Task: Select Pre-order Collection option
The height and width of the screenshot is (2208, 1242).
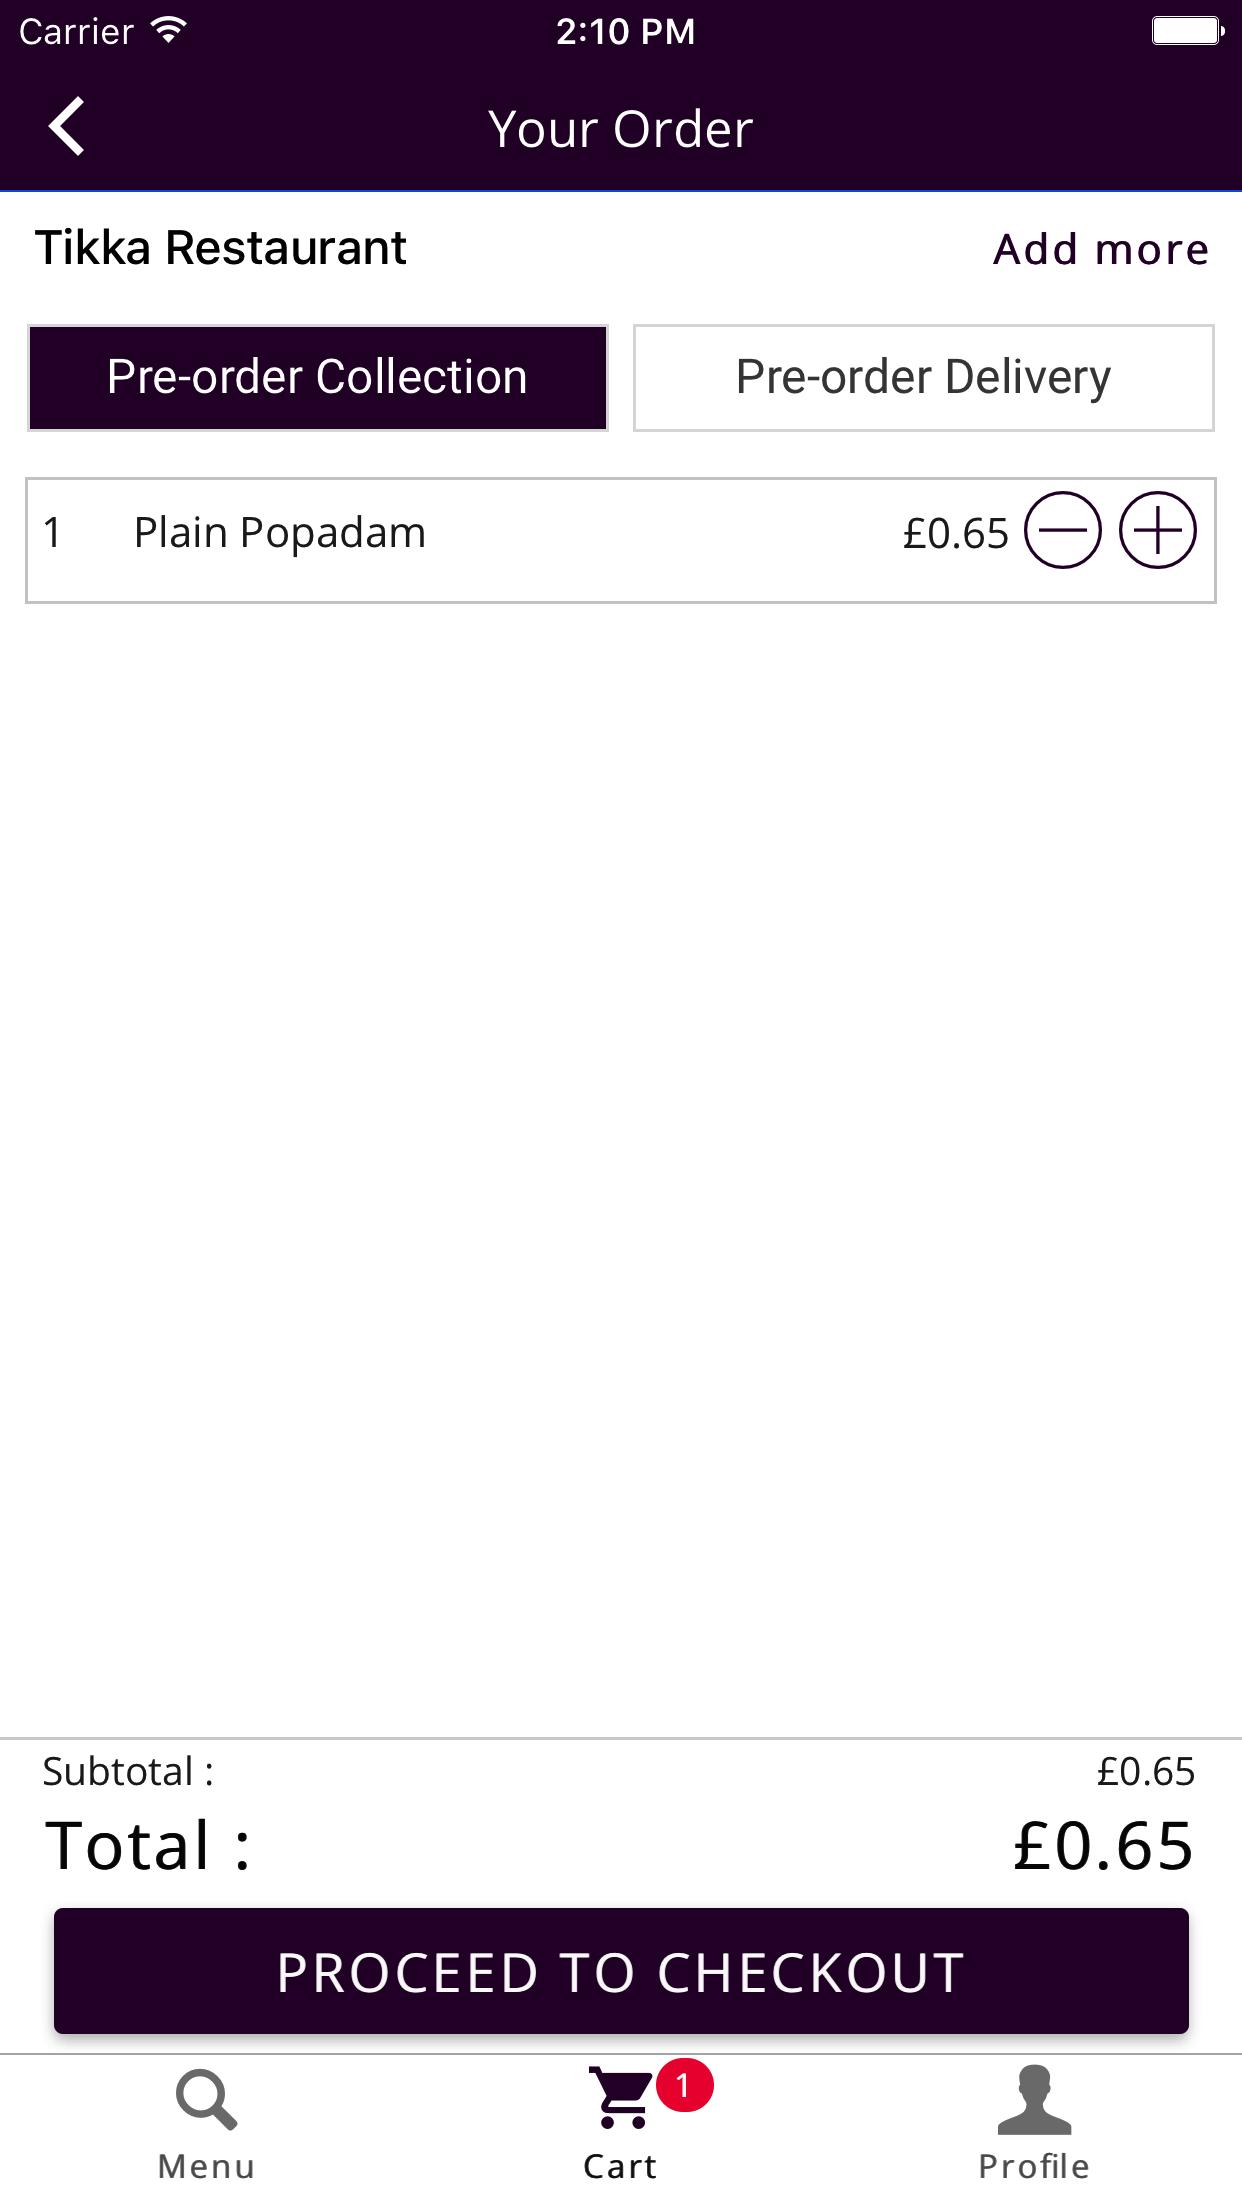Action: (318, 378)
